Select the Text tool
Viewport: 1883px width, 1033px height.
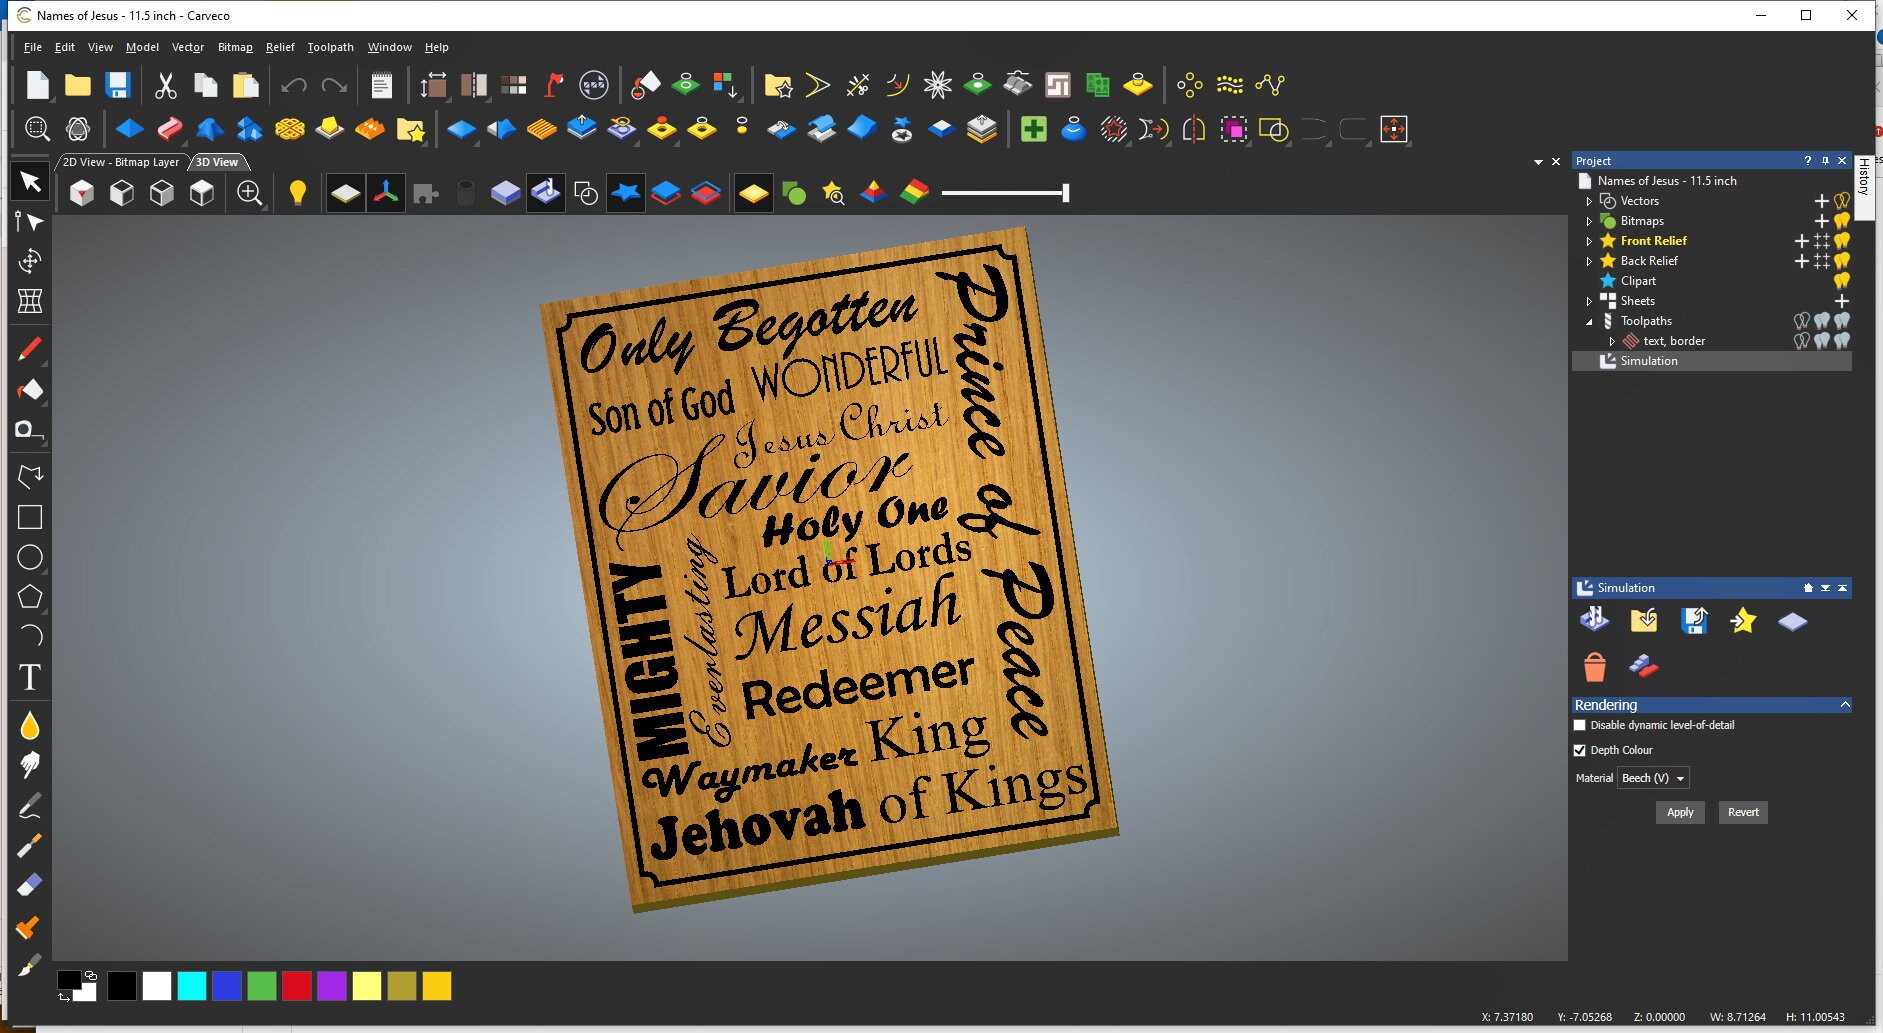[x=29, y=678]
